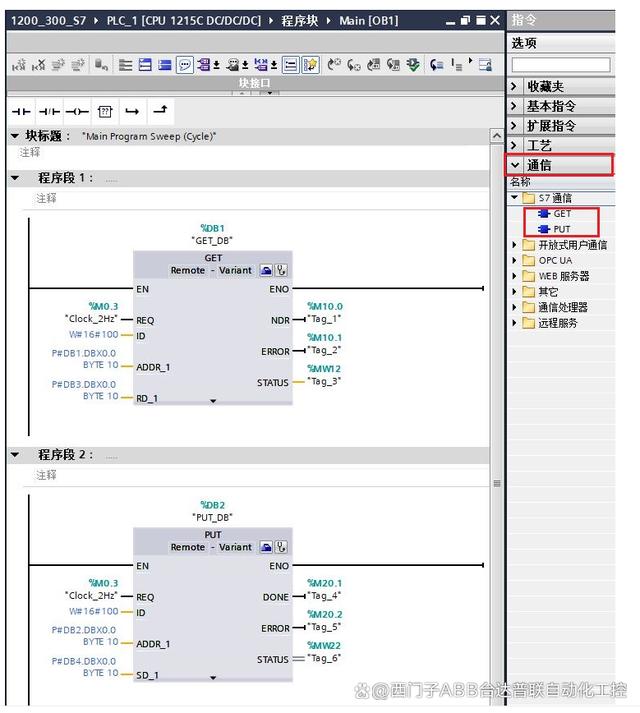Click the 块接口 block interface bar
Screen dimensions: 640x713
click(x=255, y=83)
